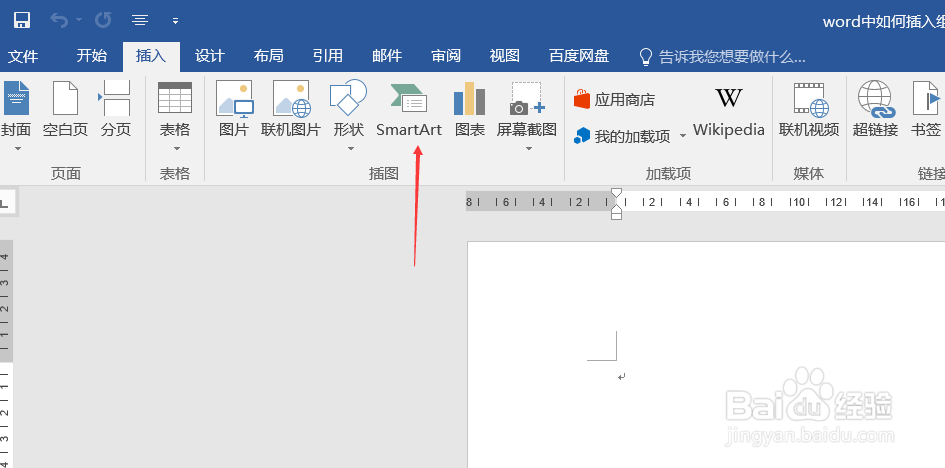
Task: Click the lightbulb Tell Me icon
Action: tap(645, 57)
